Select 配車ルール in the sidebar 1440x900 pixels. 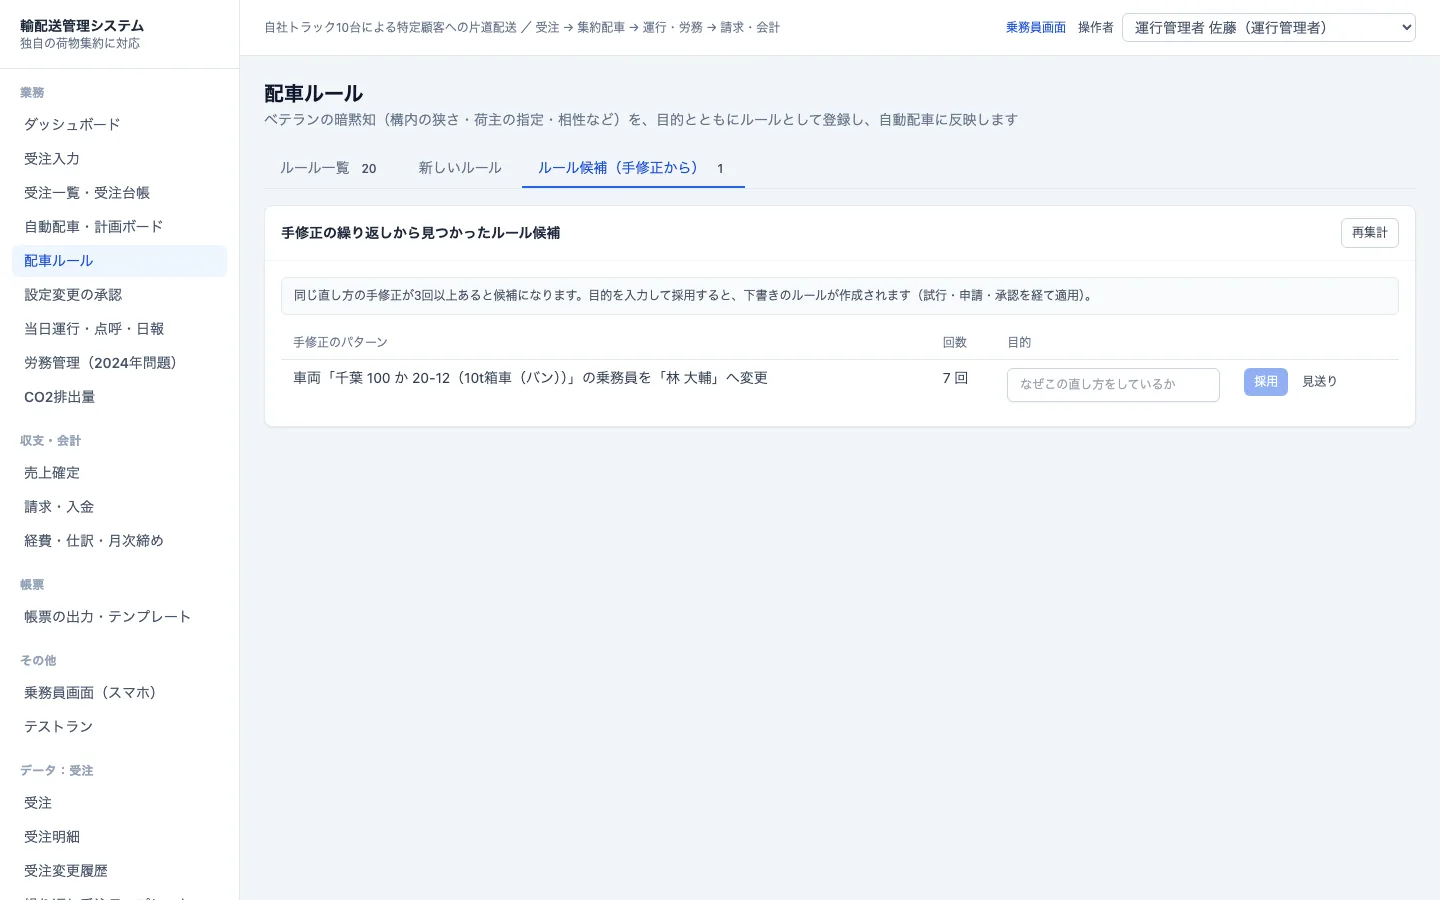(119, 261)
